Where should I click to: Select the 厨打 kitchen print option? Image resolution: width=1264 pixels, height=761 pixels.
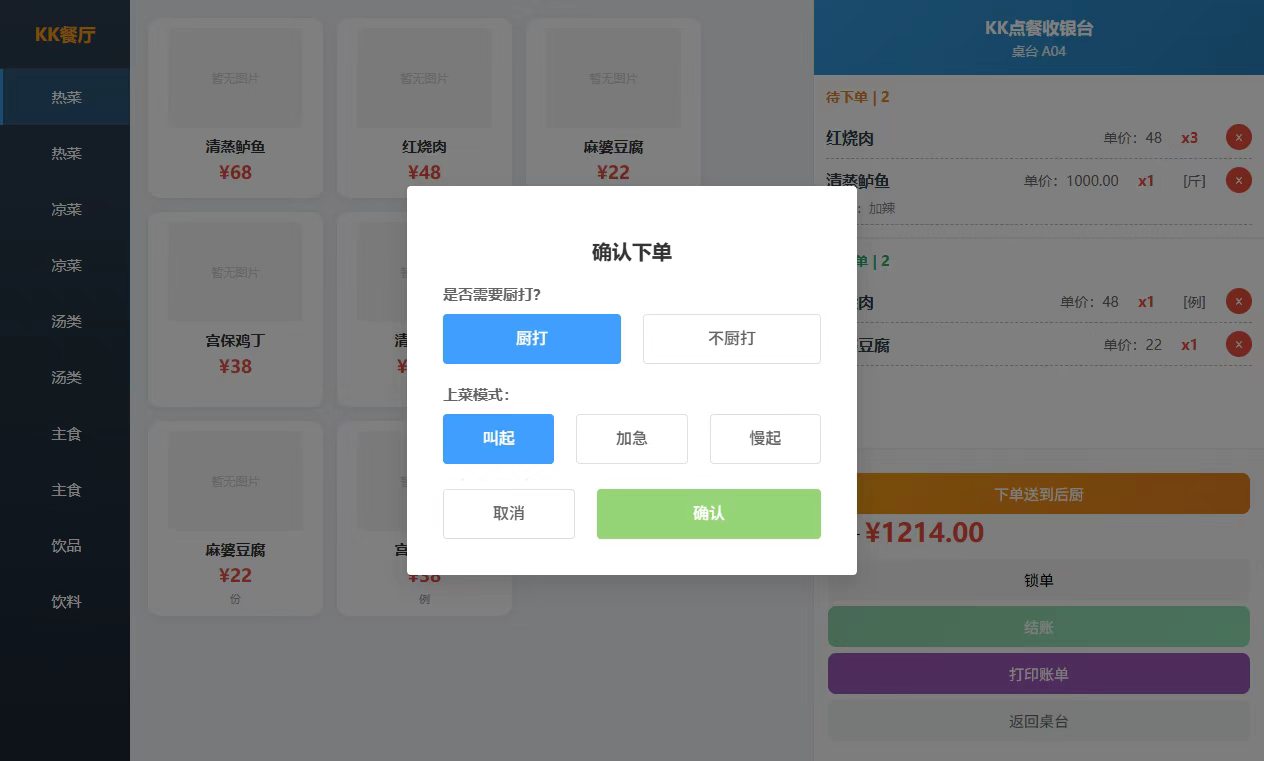pyautogui.click(x=532, y=339)
